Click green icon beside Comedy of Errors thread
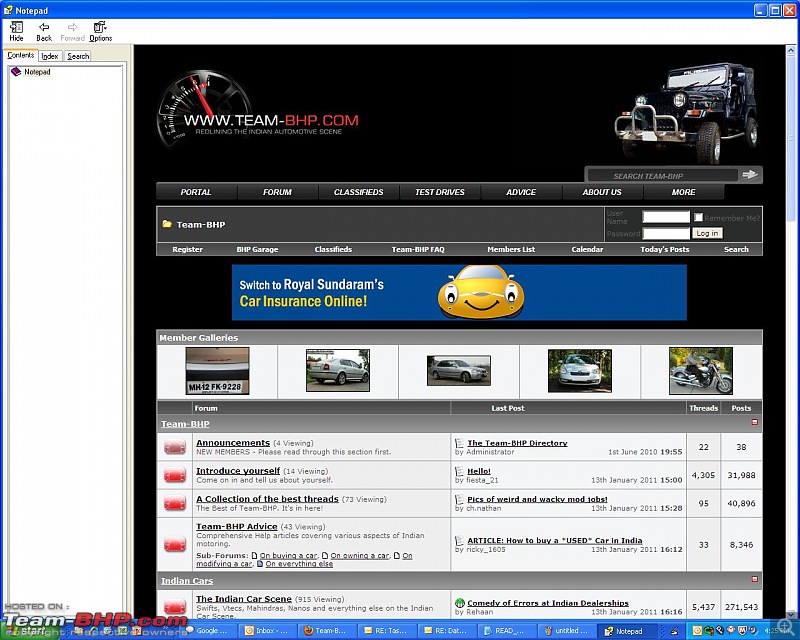This screenshot has height=640, width=800. (459, 603)
